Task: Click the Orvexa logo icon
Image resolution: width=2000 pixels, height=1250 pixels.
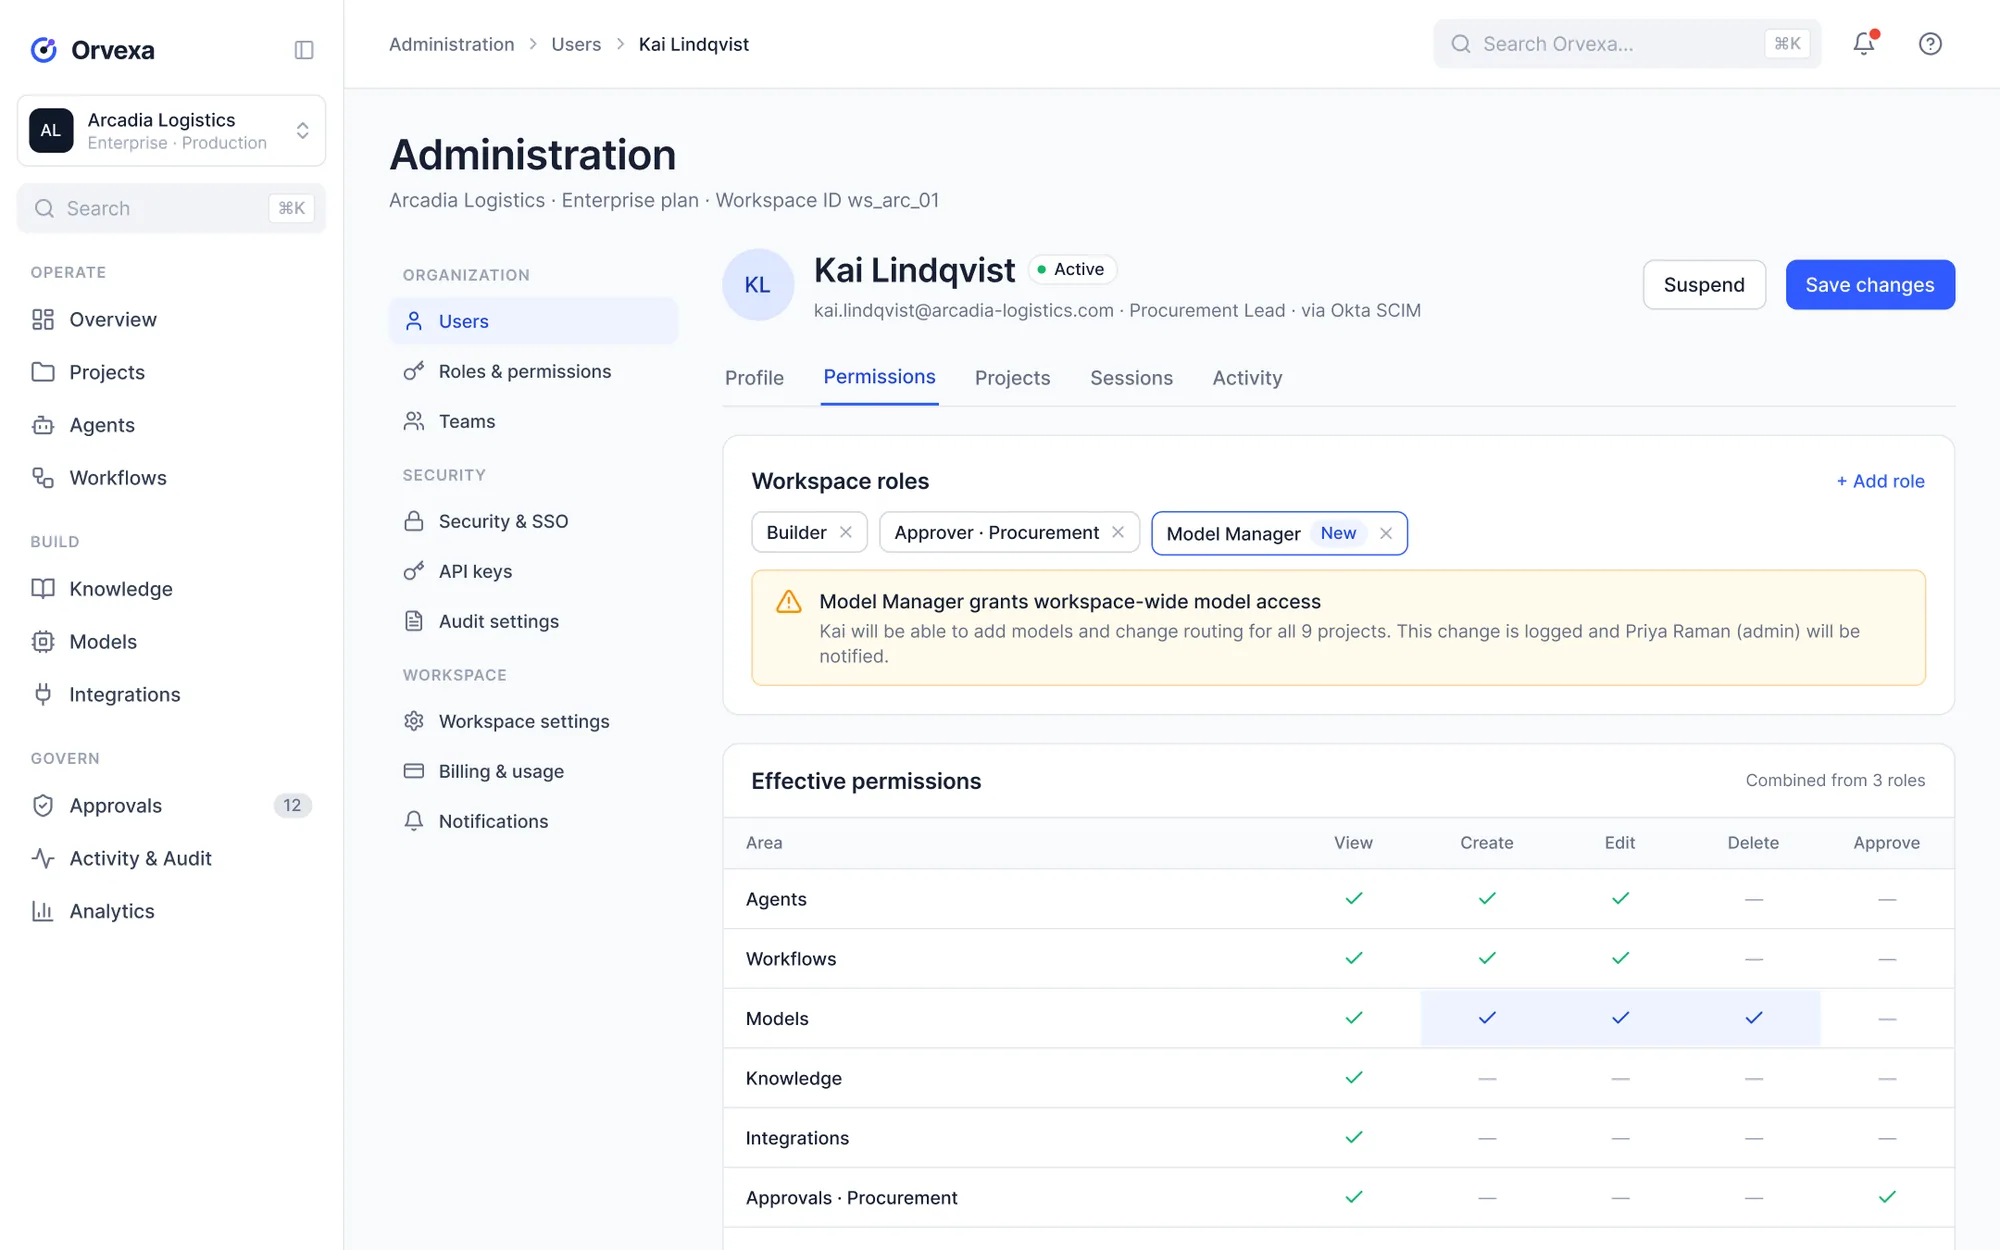Action: pos(44,50)
